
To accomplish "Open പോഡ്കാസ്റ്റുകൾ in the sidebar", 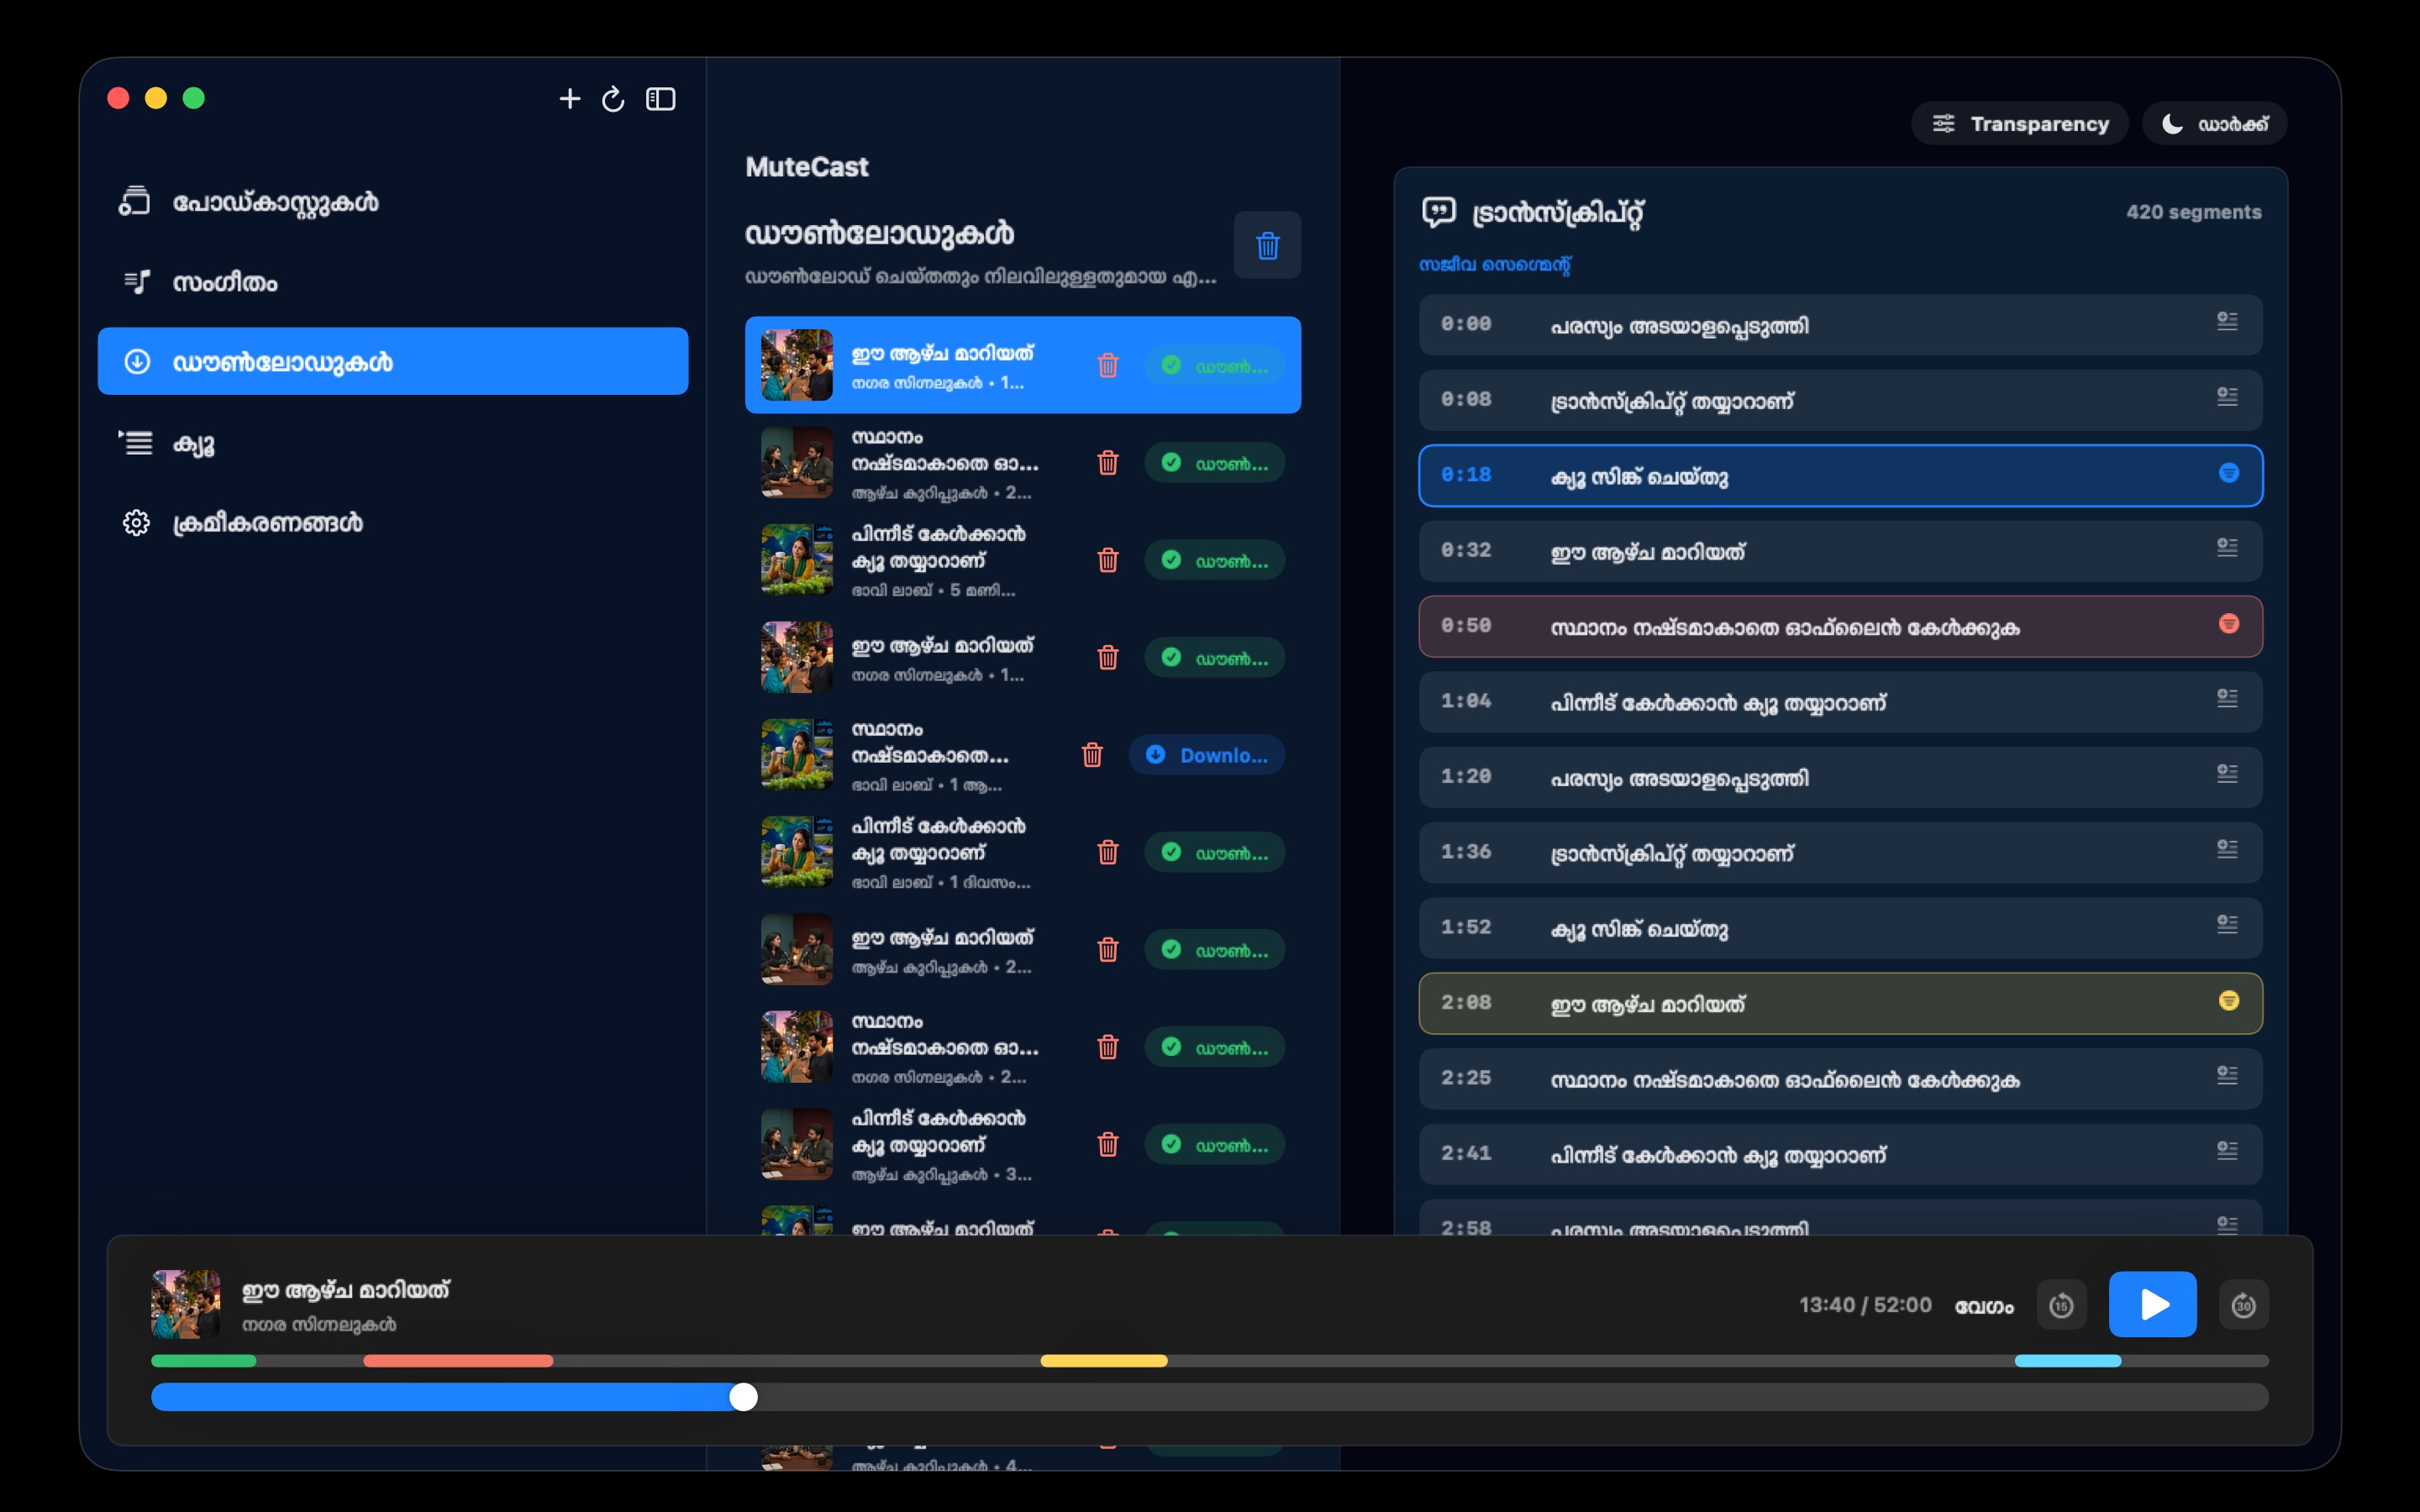I will point(393,202).
